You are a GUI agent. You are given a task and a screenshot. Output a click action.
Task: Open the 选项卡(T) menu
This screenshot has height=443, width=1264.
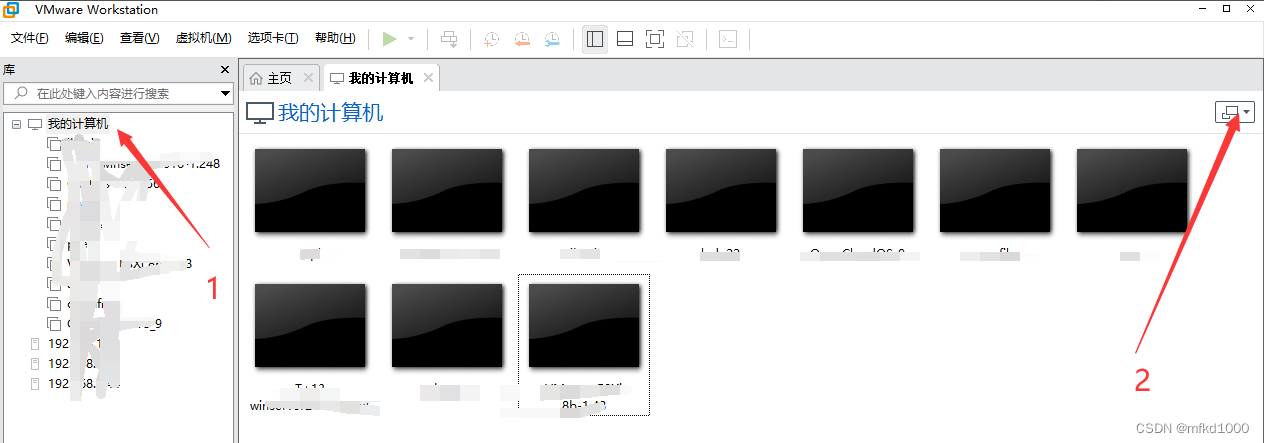tap(273, 38)
